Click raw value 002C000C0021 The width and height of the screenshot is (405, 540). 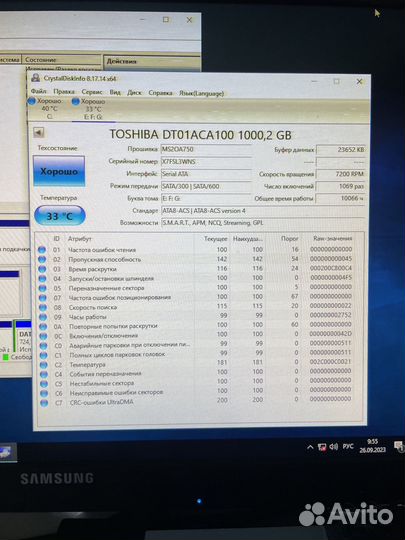pyautogui.click(x=330, y=362)
